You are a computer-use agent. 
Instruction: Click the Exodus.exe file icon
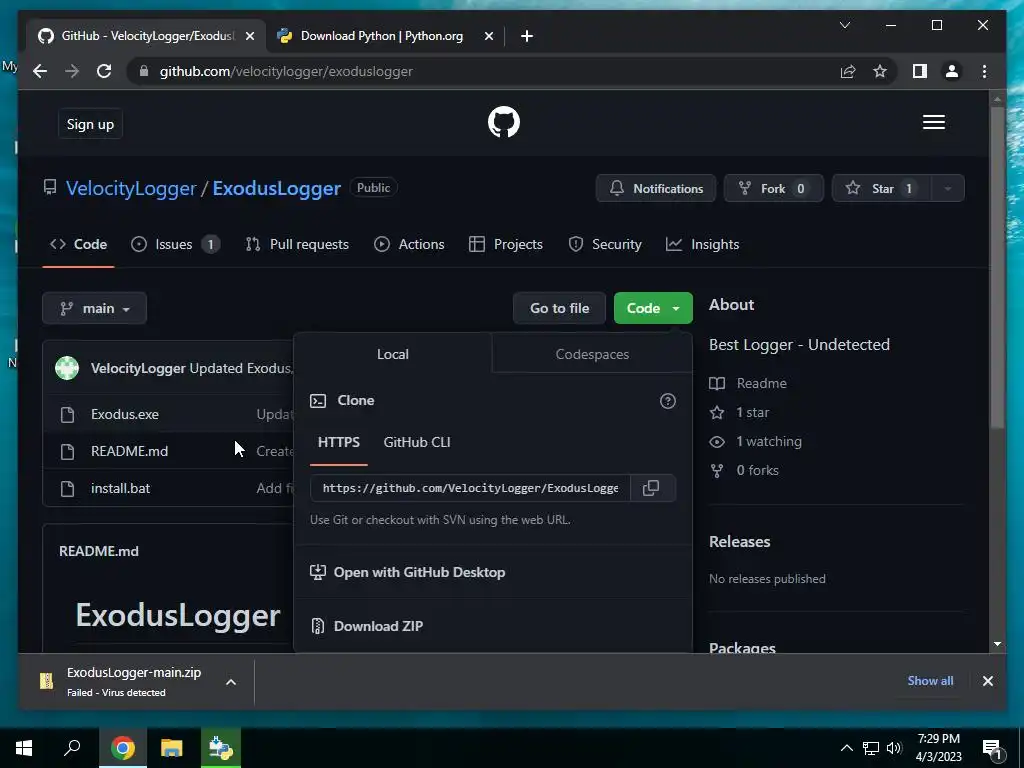tap(67, 415)
